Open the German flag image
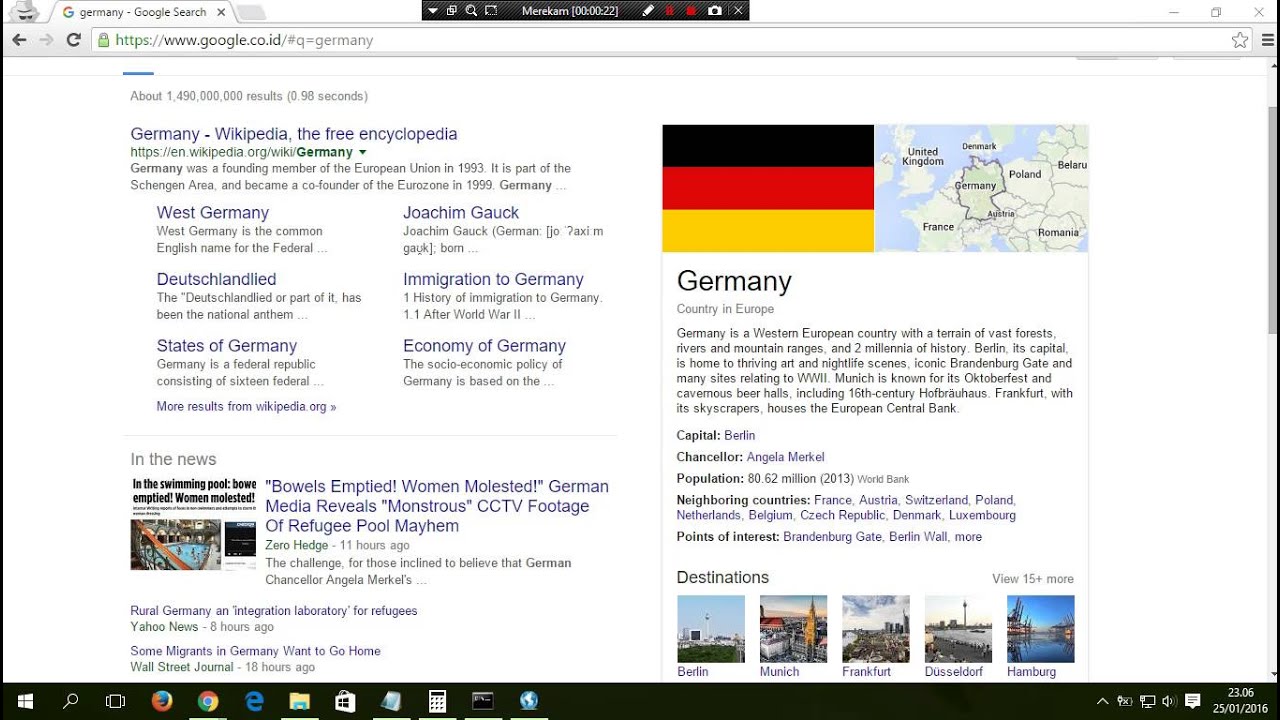 pos(768,188)
